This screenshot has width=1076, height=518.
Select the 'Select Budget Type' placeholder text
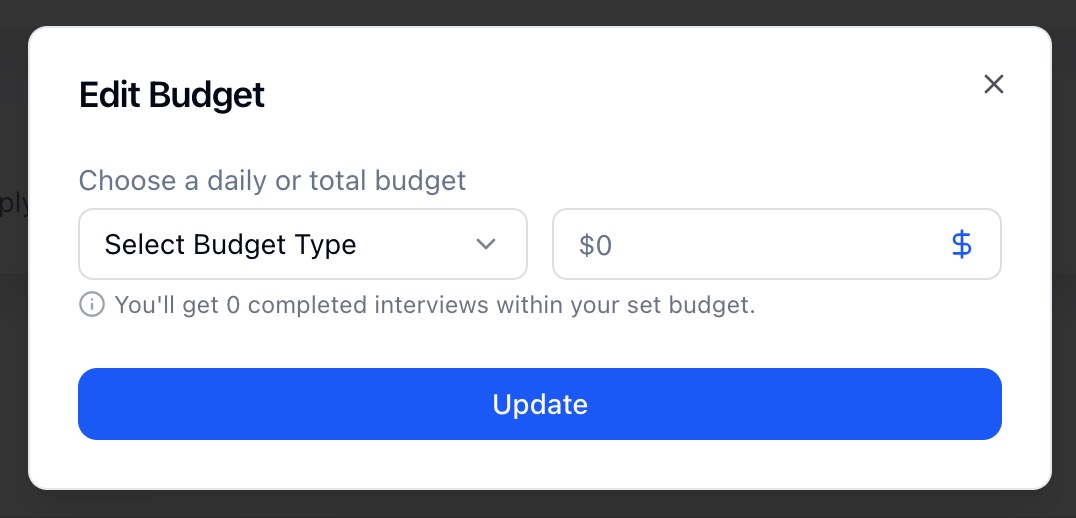[x=230, y=244]
